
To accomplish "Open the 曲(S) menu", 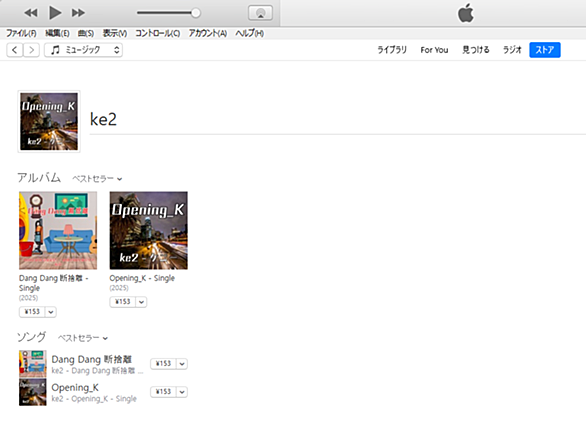I will coord(86,33).
